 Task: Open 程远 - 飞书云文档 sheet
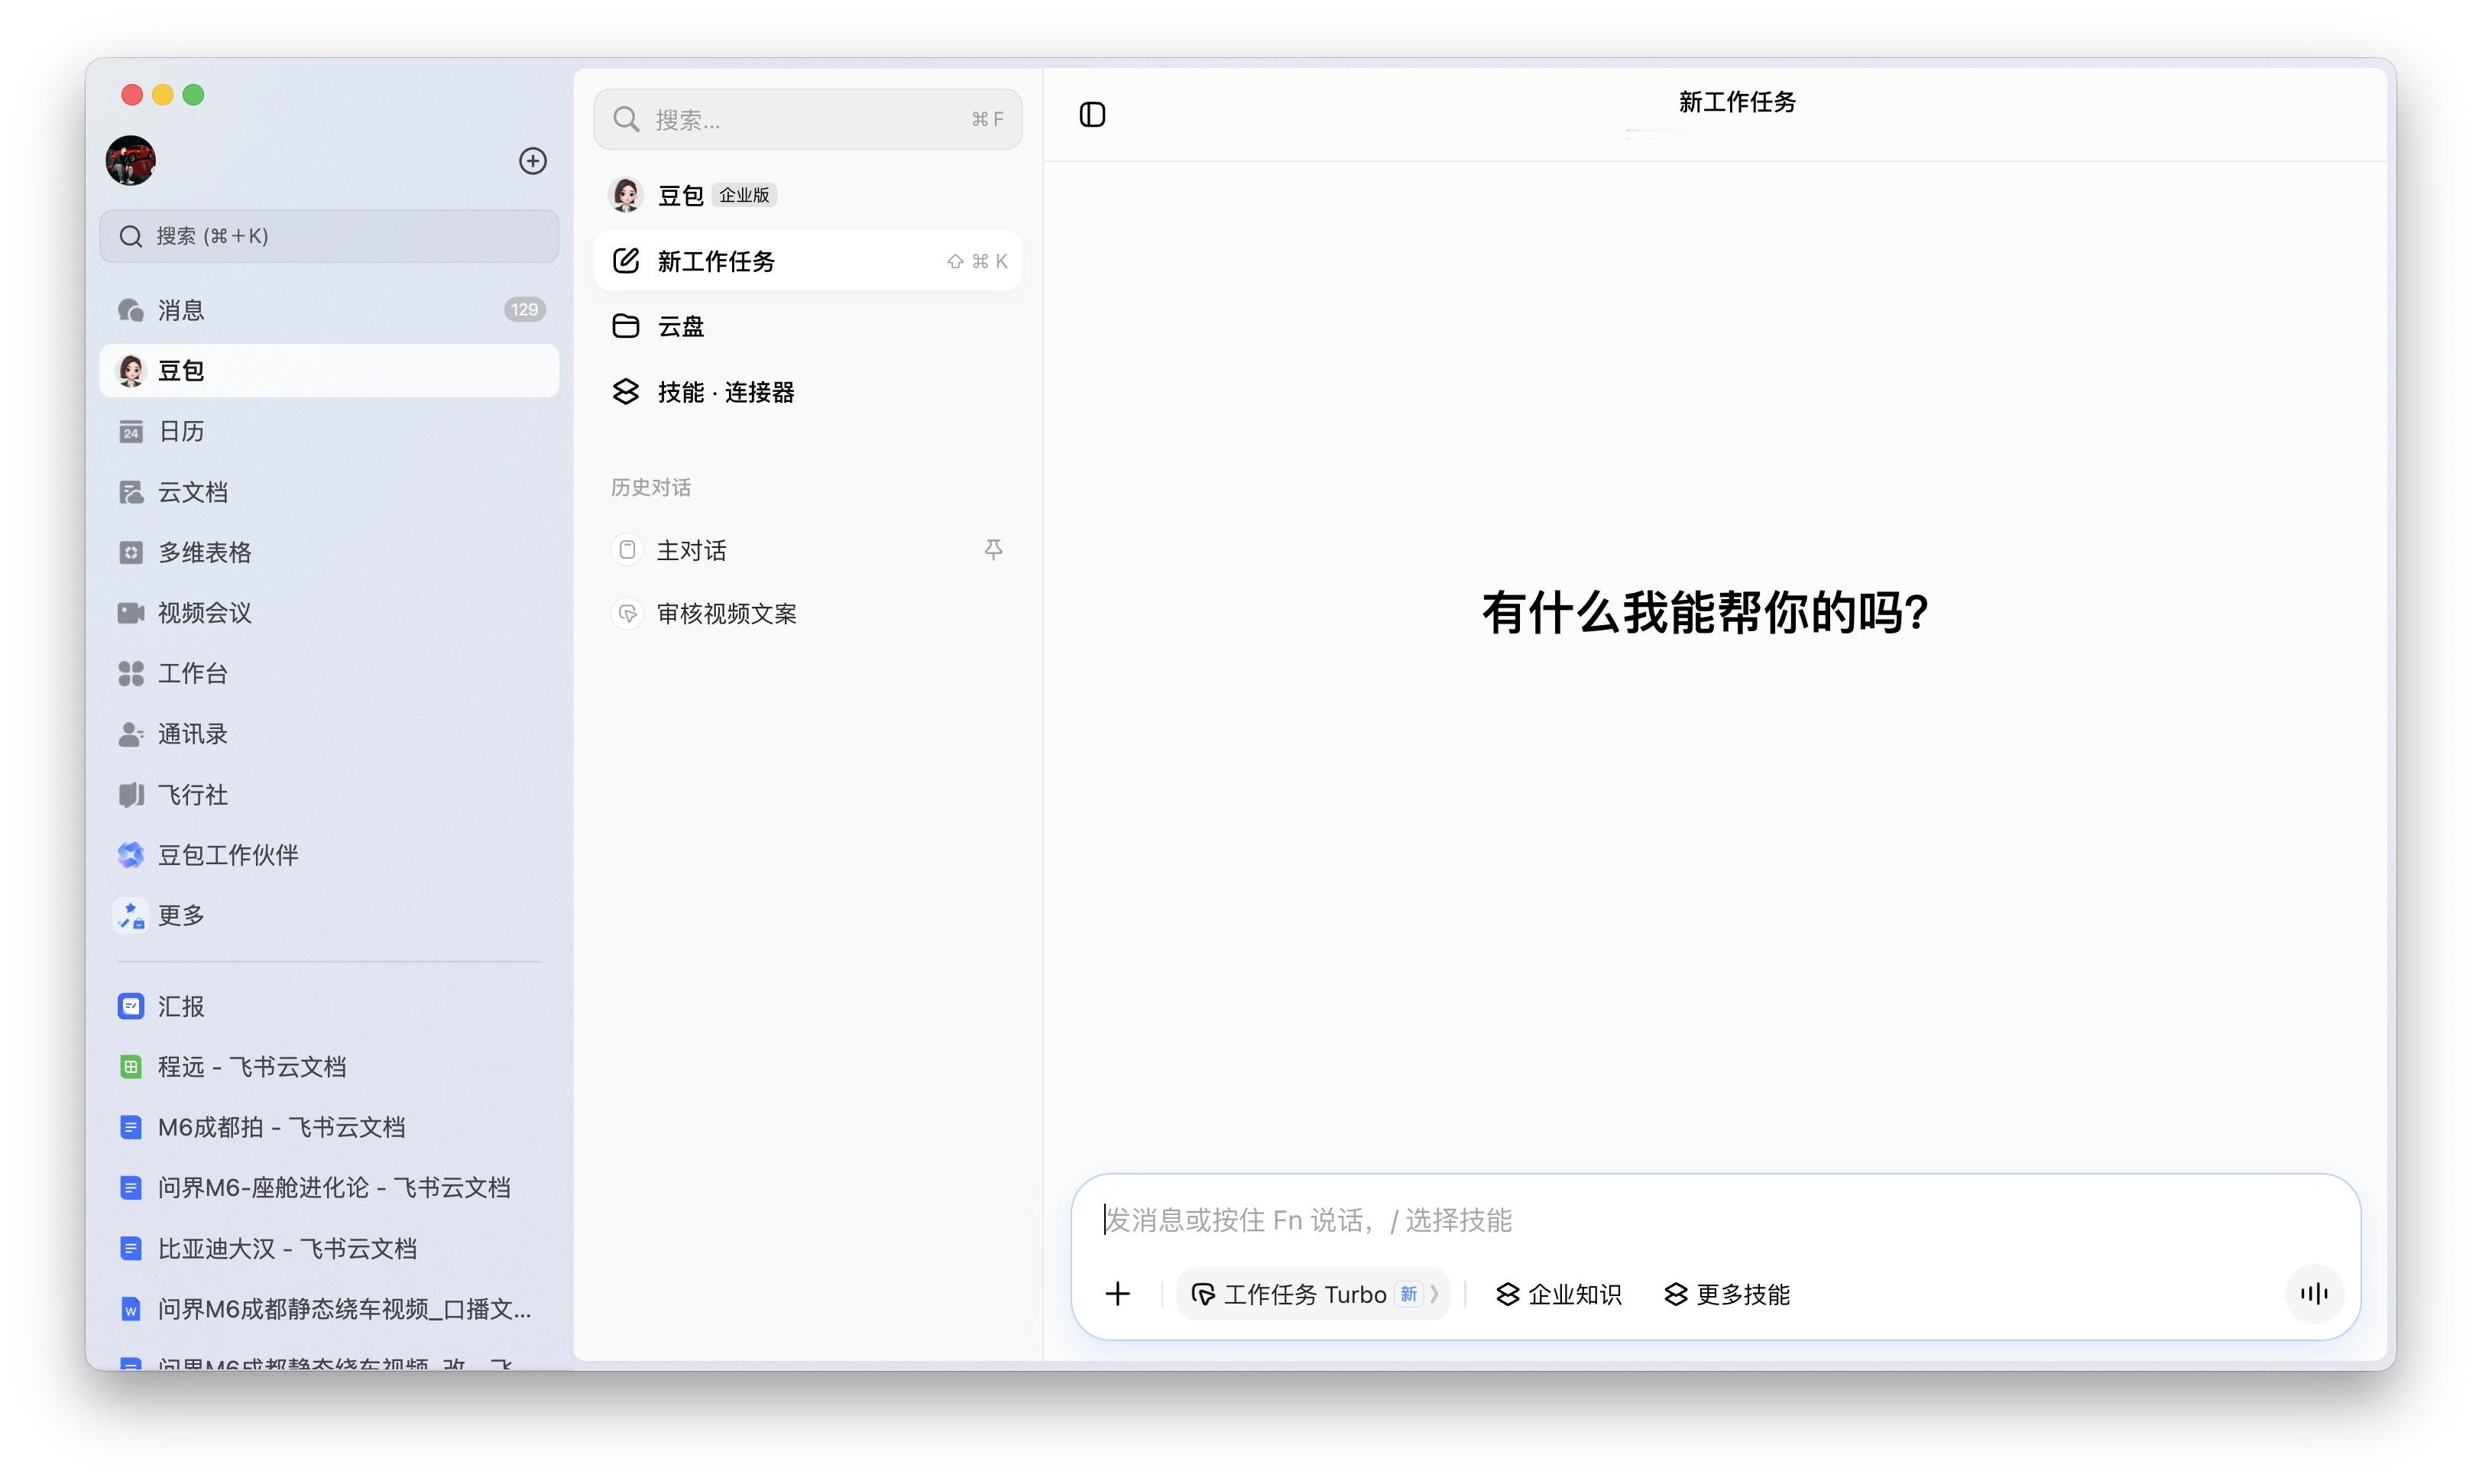pos(329,1067)
